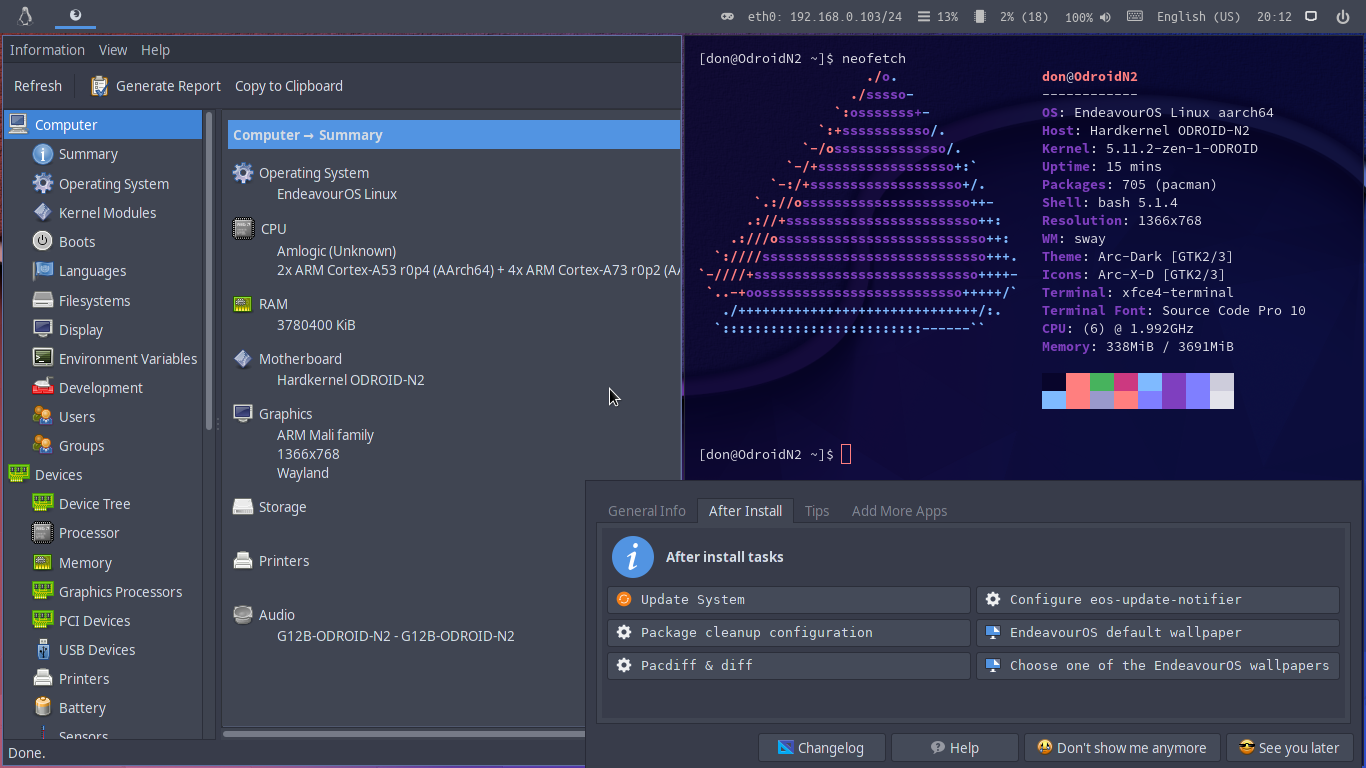Open the Development sidebar entry
This screenshot has height=768, width=1366.
tap(100, 387)
